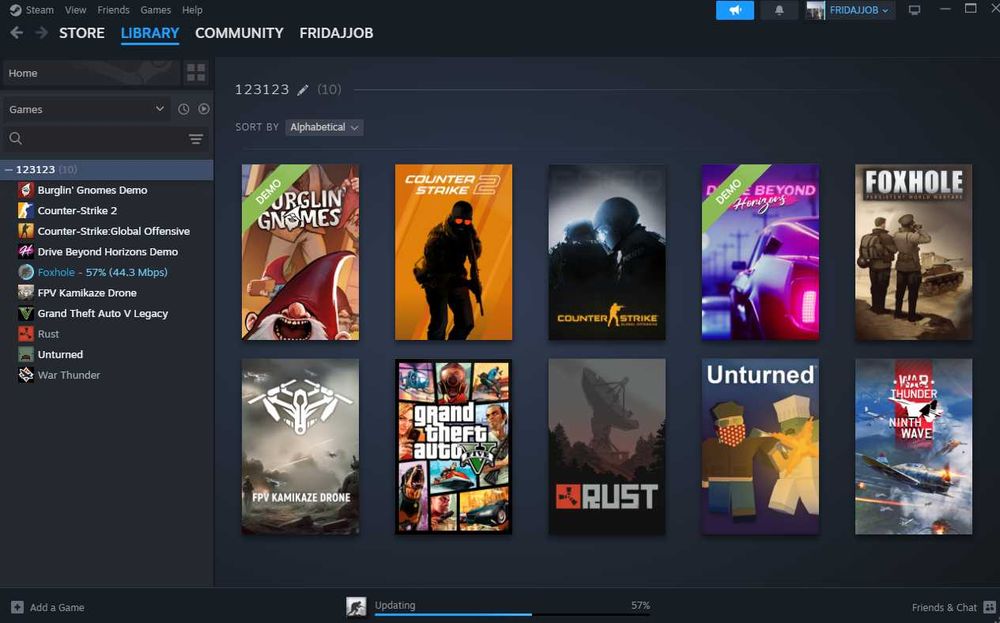The width and height of the screenshot is (1000, 623).
Task: Open the Steam menu
Action: [x=40, y=10]
